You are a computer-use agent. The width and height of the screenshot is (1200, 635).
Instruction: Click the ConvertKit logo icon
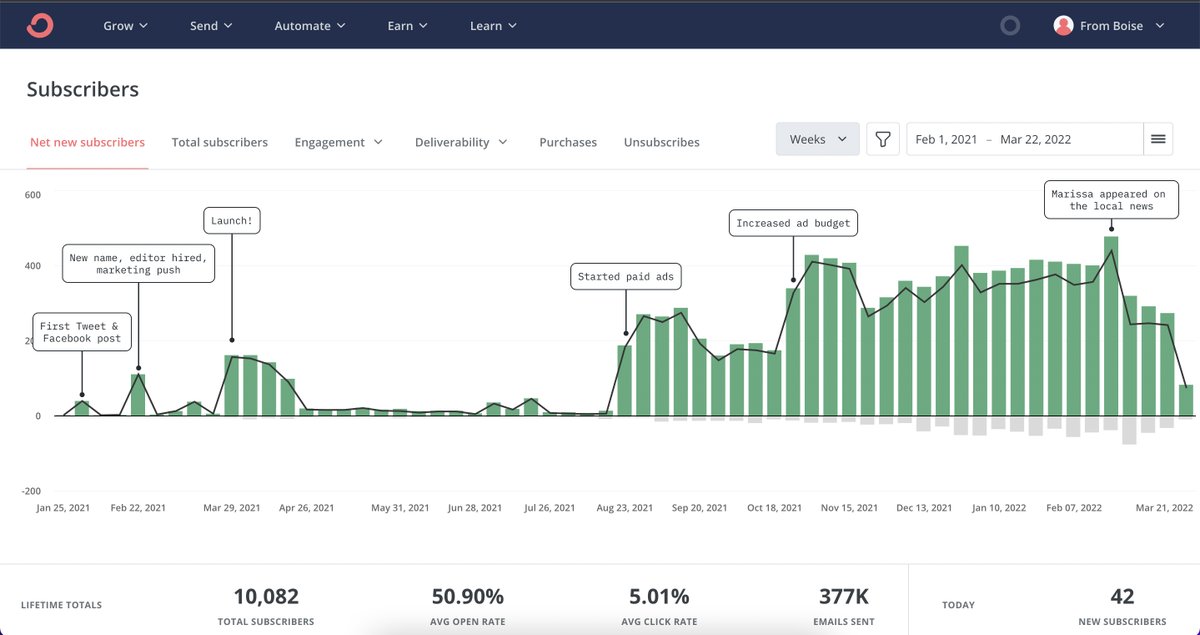[x=40, y=25]
